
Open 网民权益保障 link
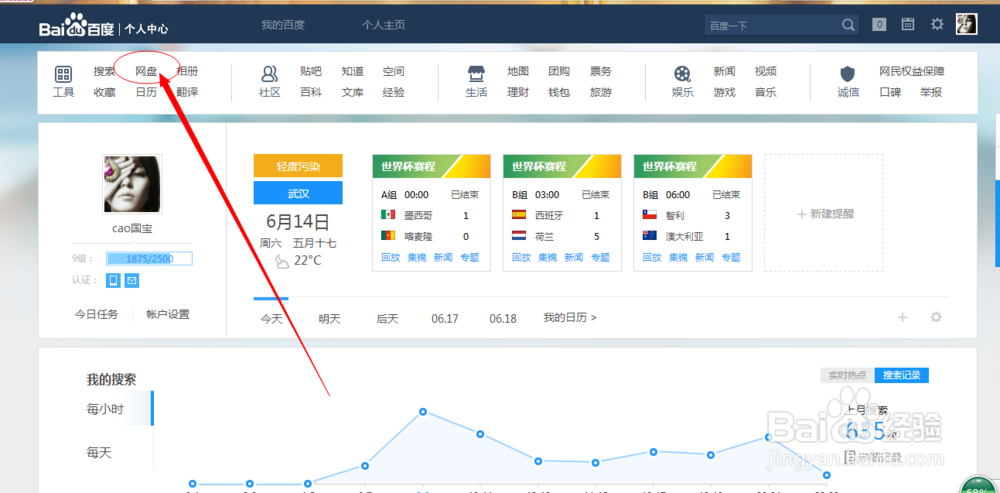(912, 71)
